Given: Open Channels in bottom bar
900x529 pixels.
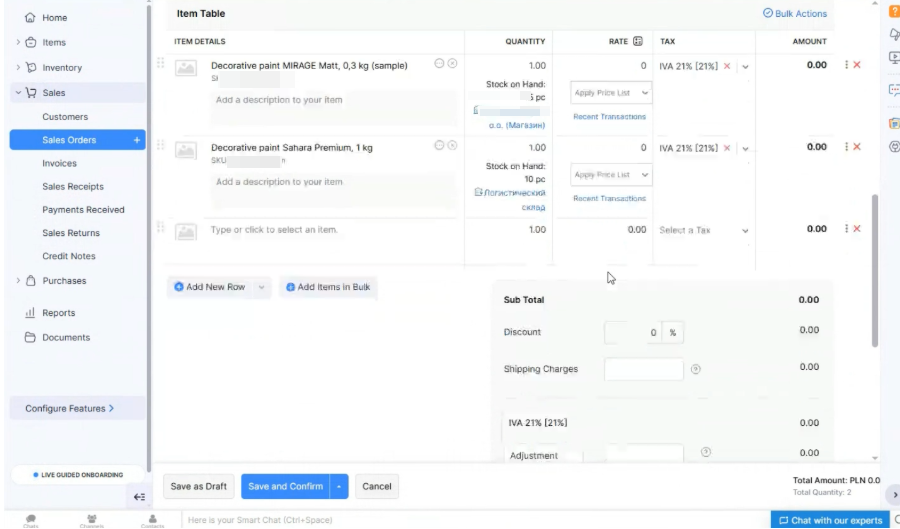Looking at the screenshot, I should coord(92,519).
